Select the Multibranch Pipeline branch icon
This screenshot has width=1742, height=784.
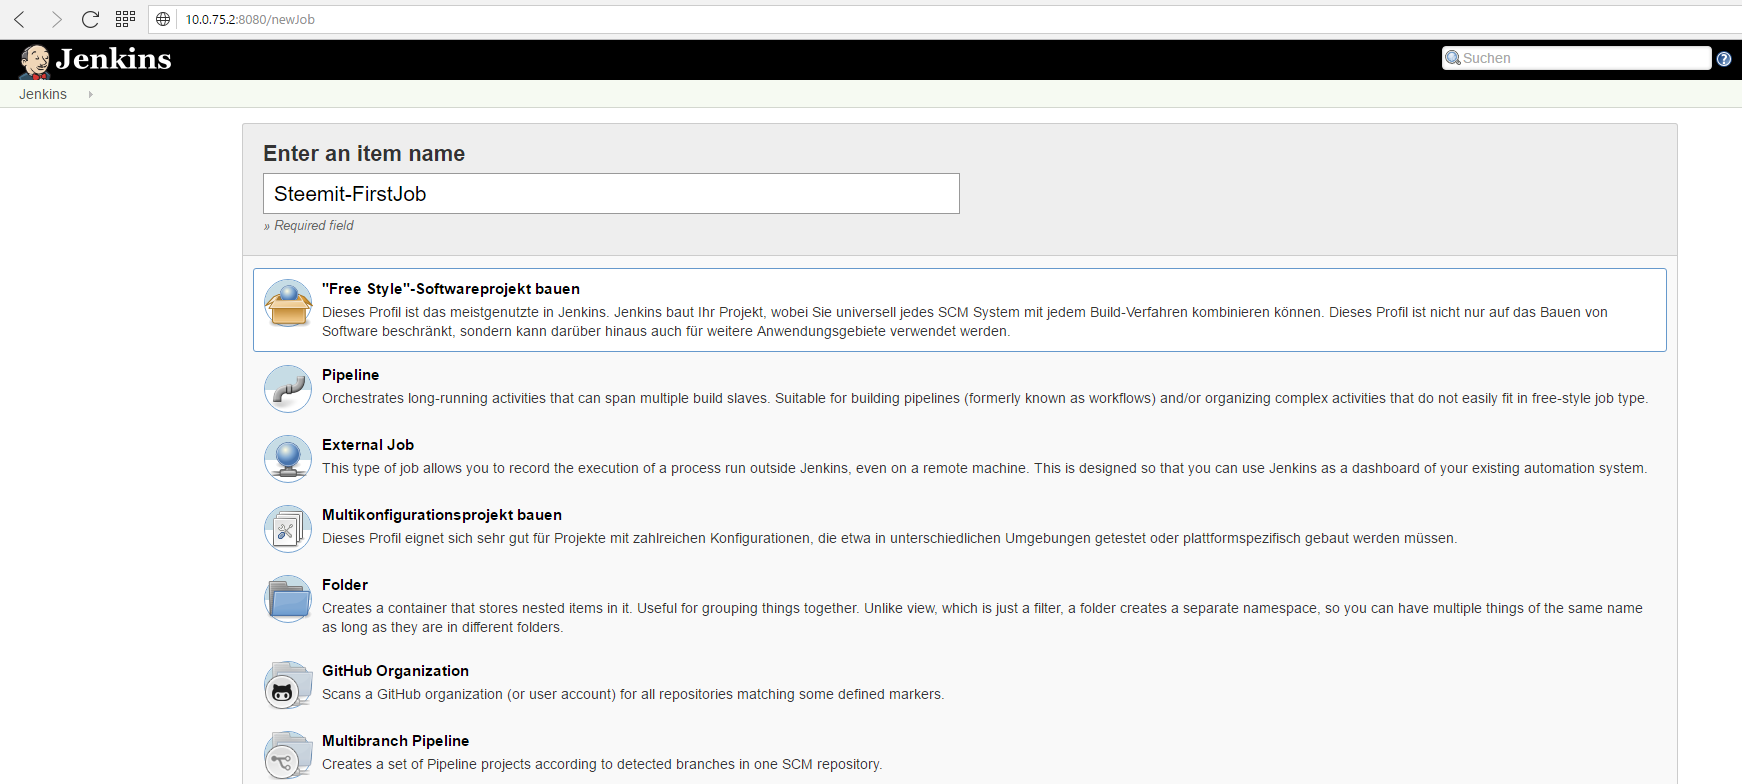point(288,755)
